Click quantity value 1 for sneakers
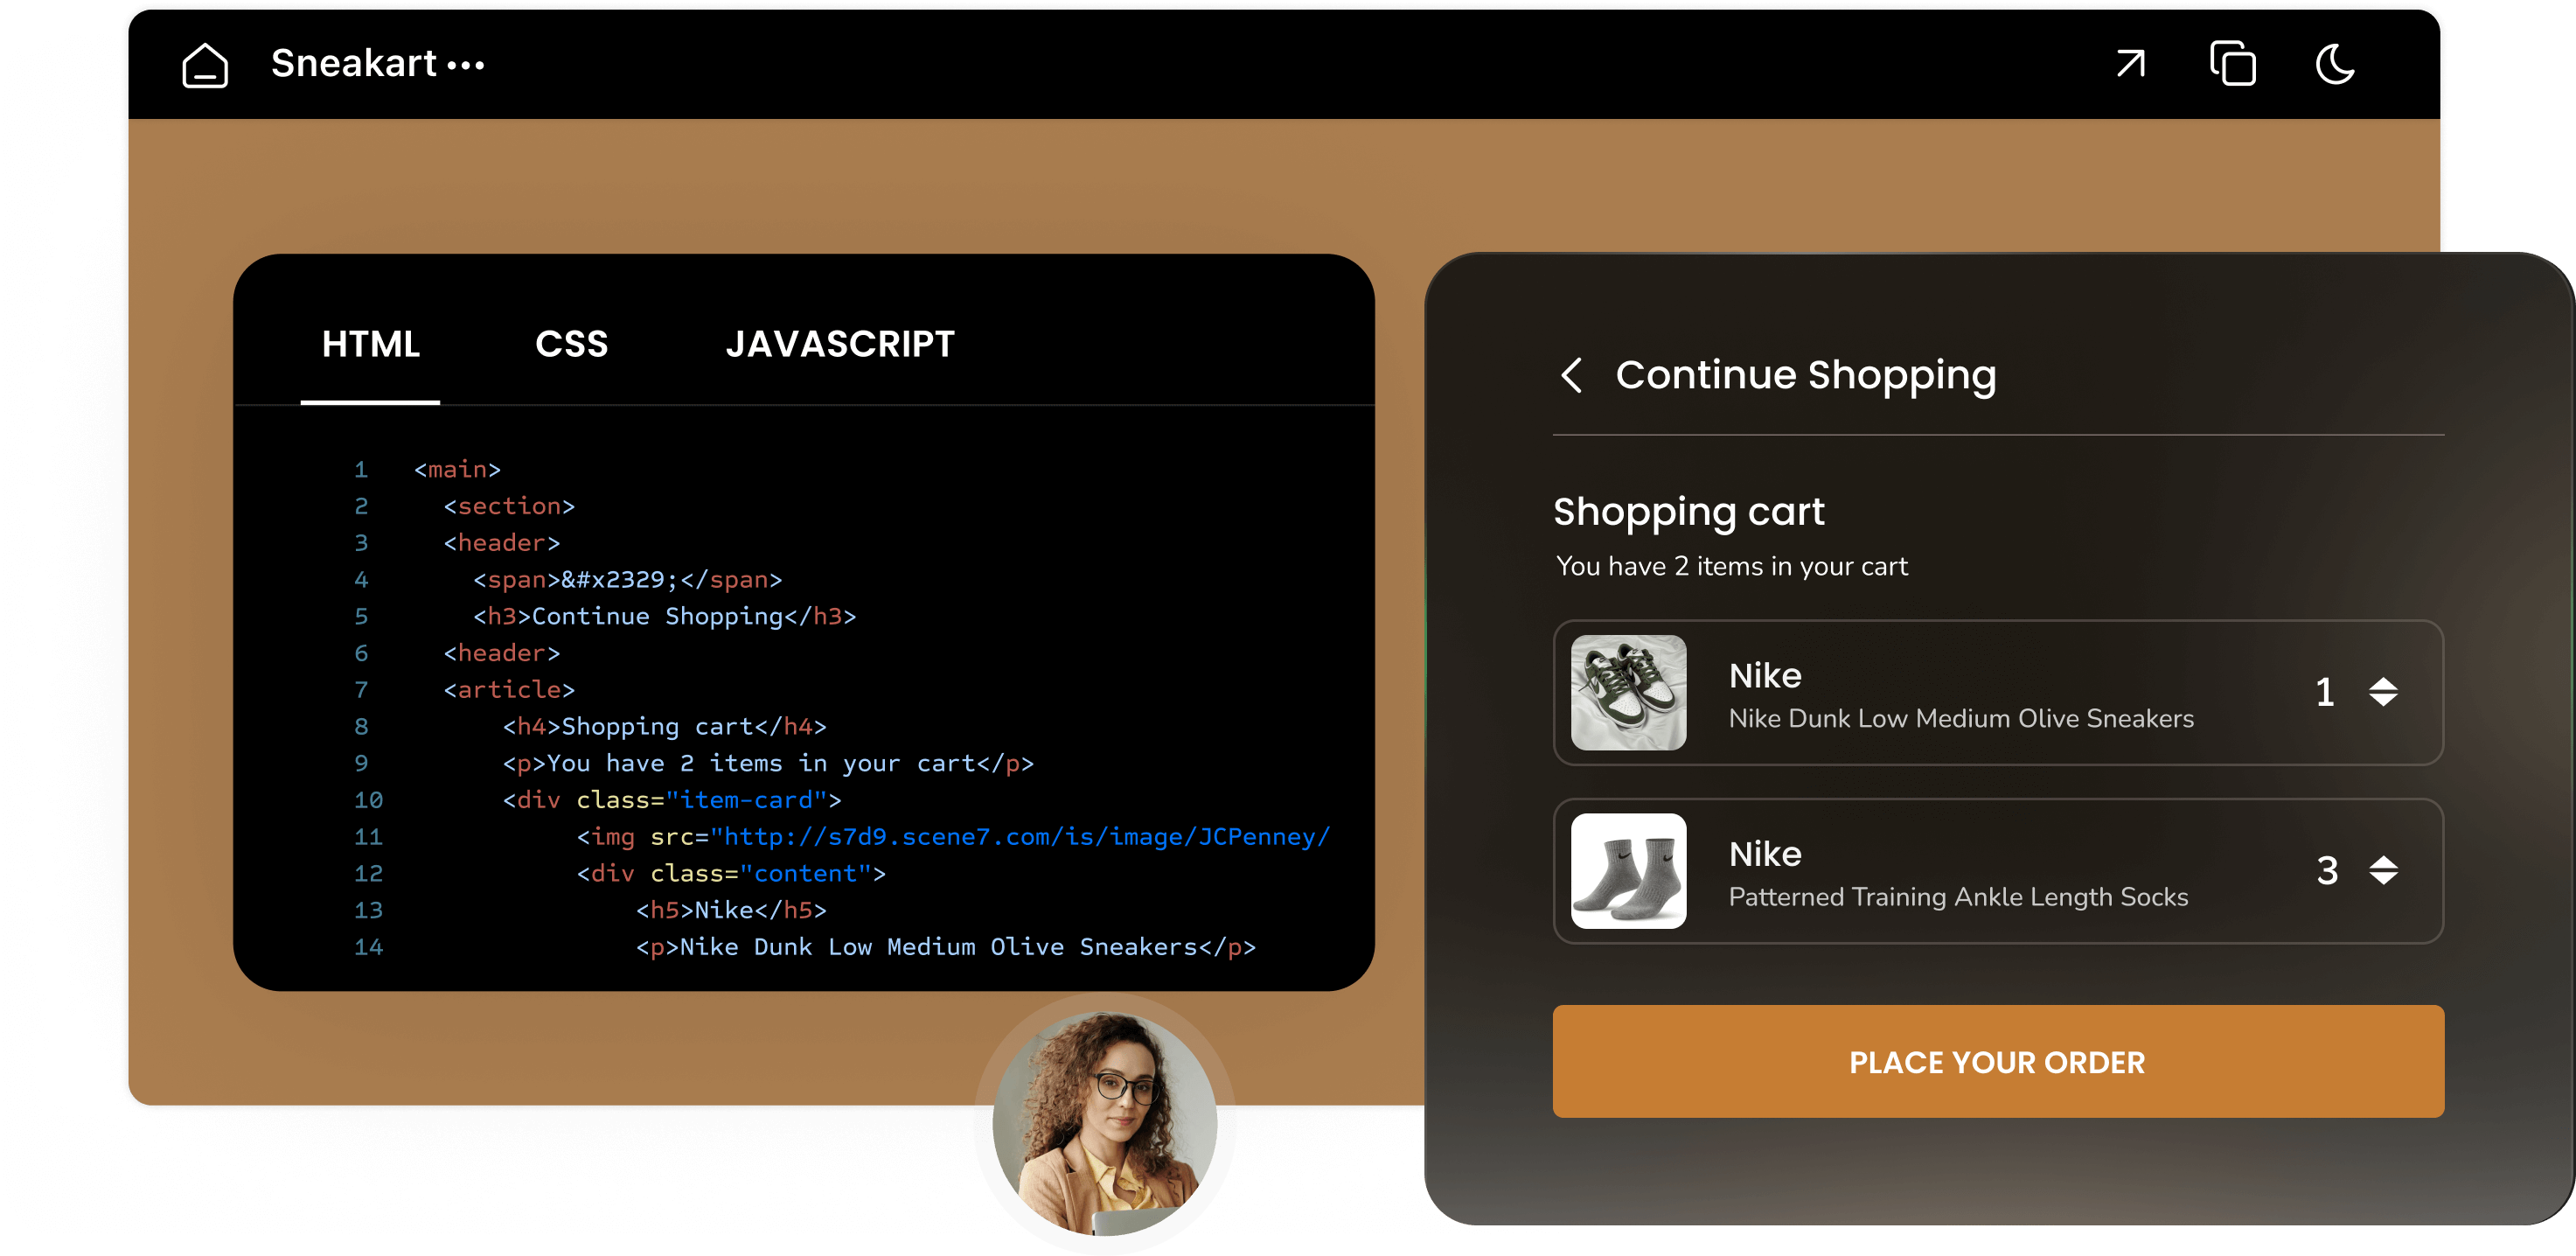This screenshot has width=2576, height=1256. pyautogui.click(x=2325, y=692)
